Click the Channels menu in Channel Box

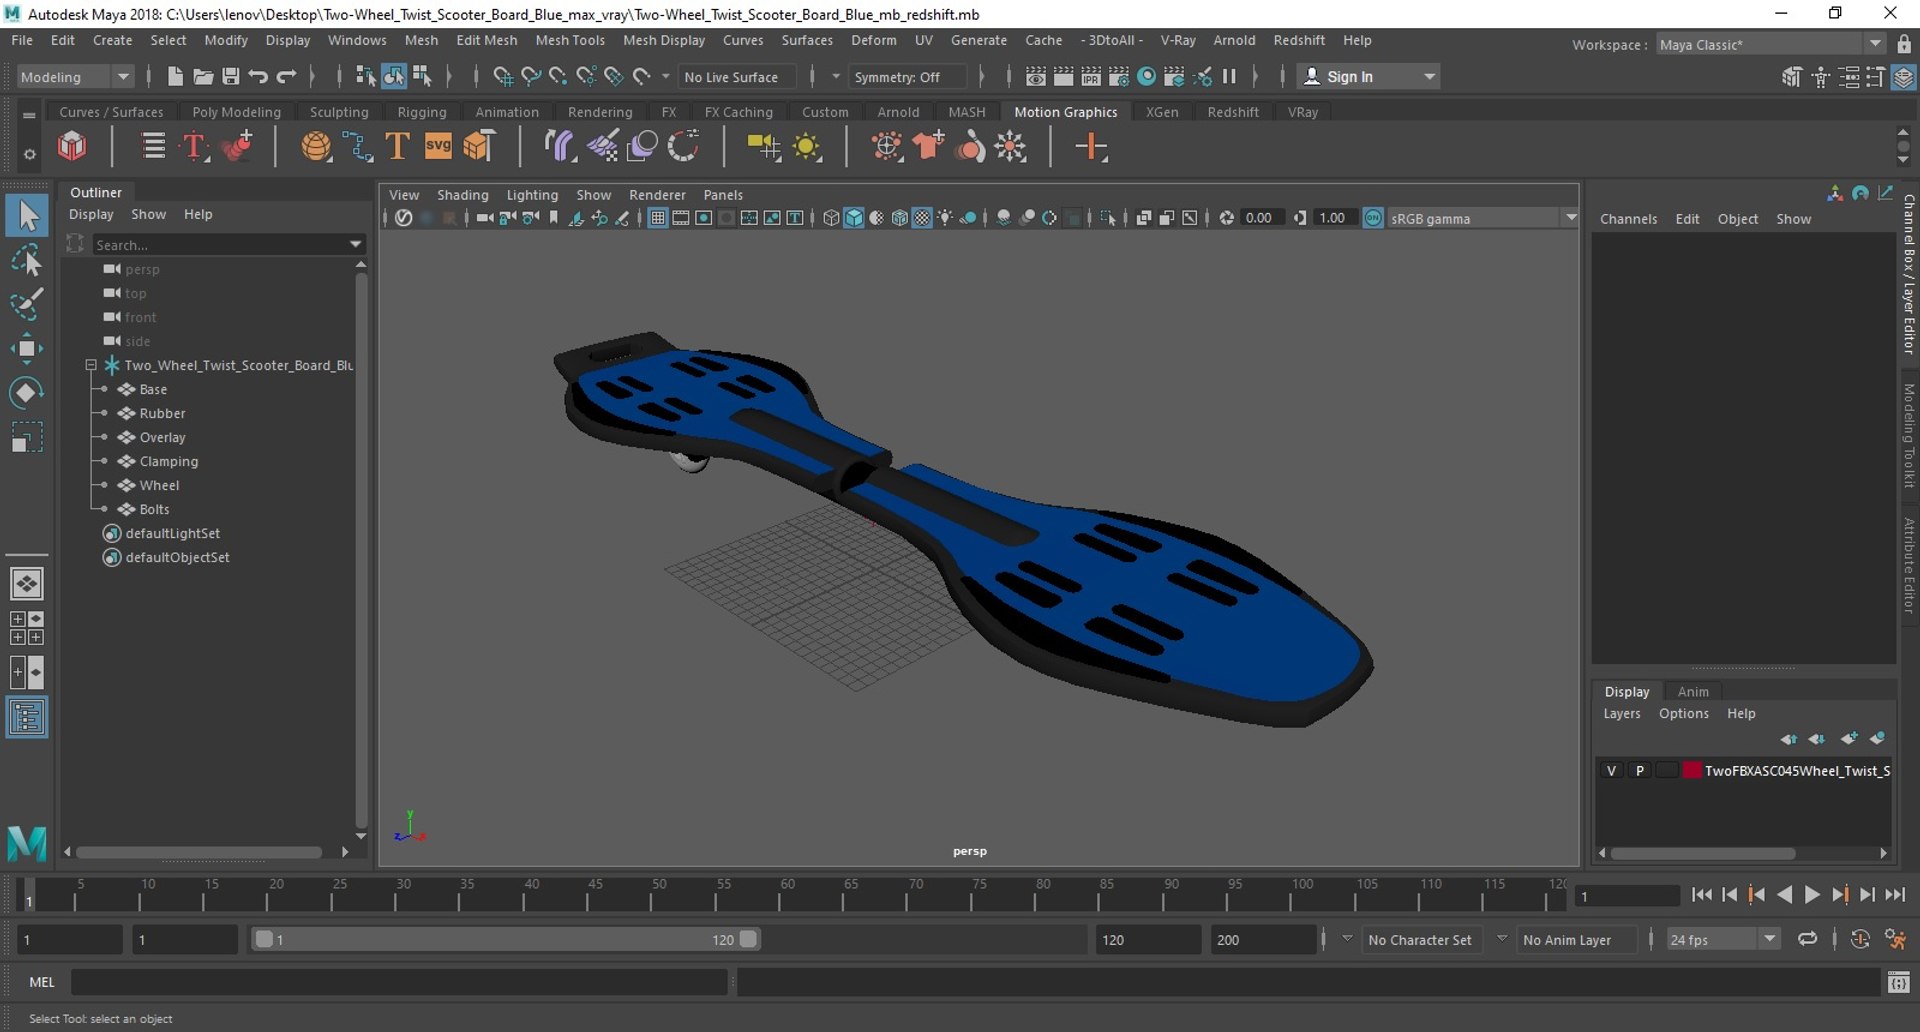click(1628, 219)
